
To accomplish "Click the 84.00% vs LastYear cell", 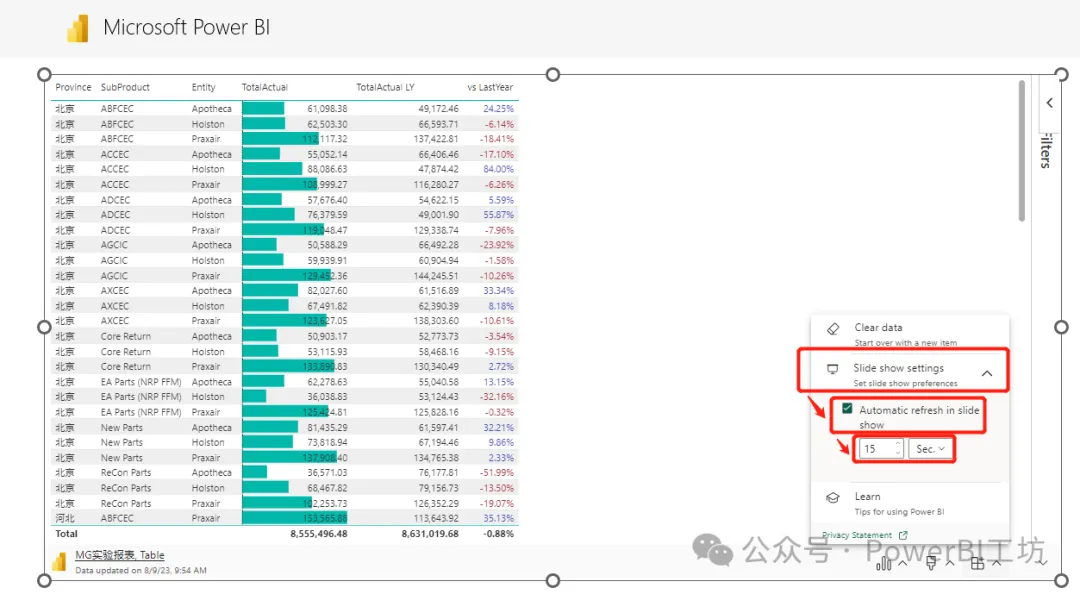I will click(x=498, y=169).
